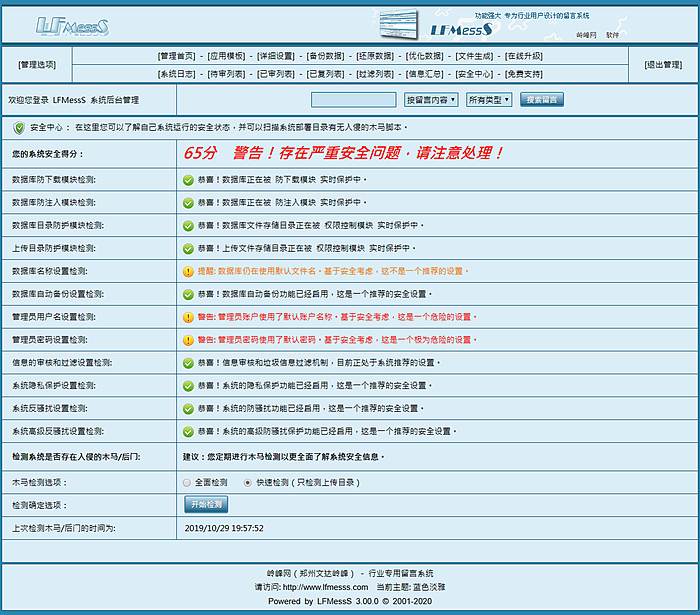The height and width of the screenshot is (615, 700).
Task: Click the 退出管理 logout link
Action: tap(663, 65)
